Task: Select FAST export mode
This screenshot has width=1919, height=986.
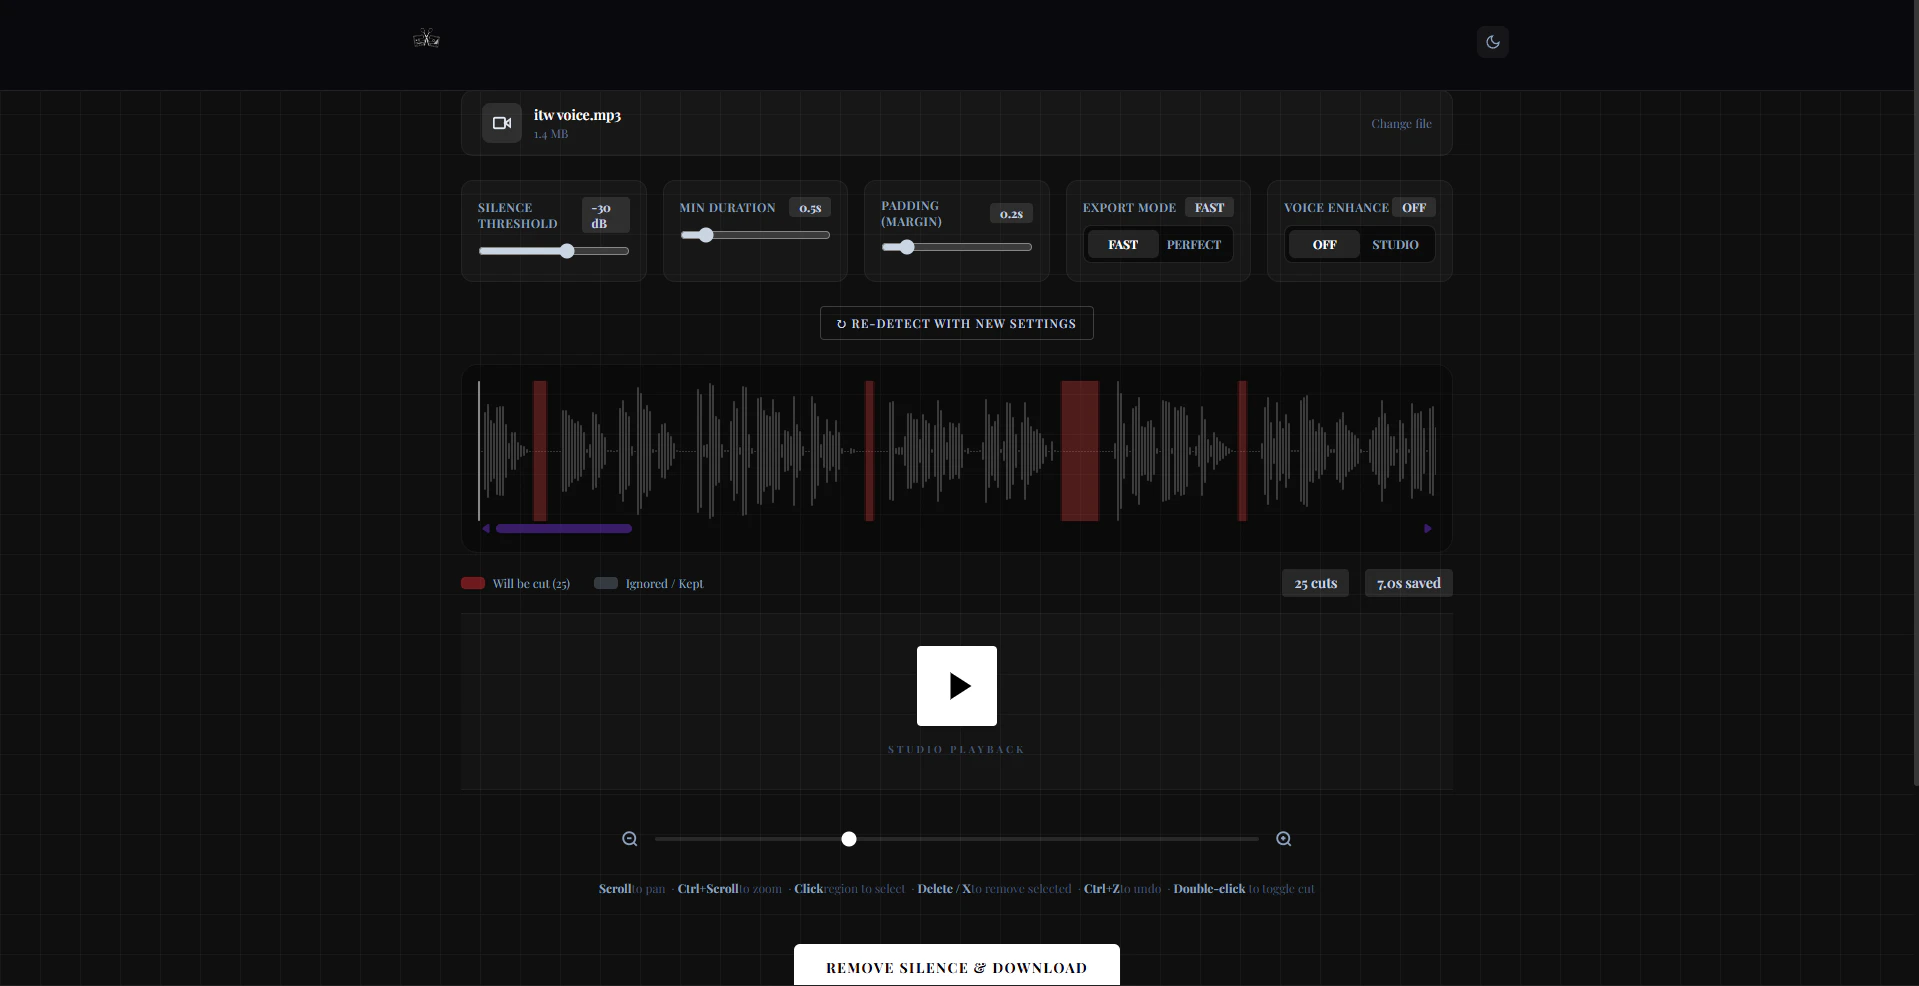Action: [1123, 245]
